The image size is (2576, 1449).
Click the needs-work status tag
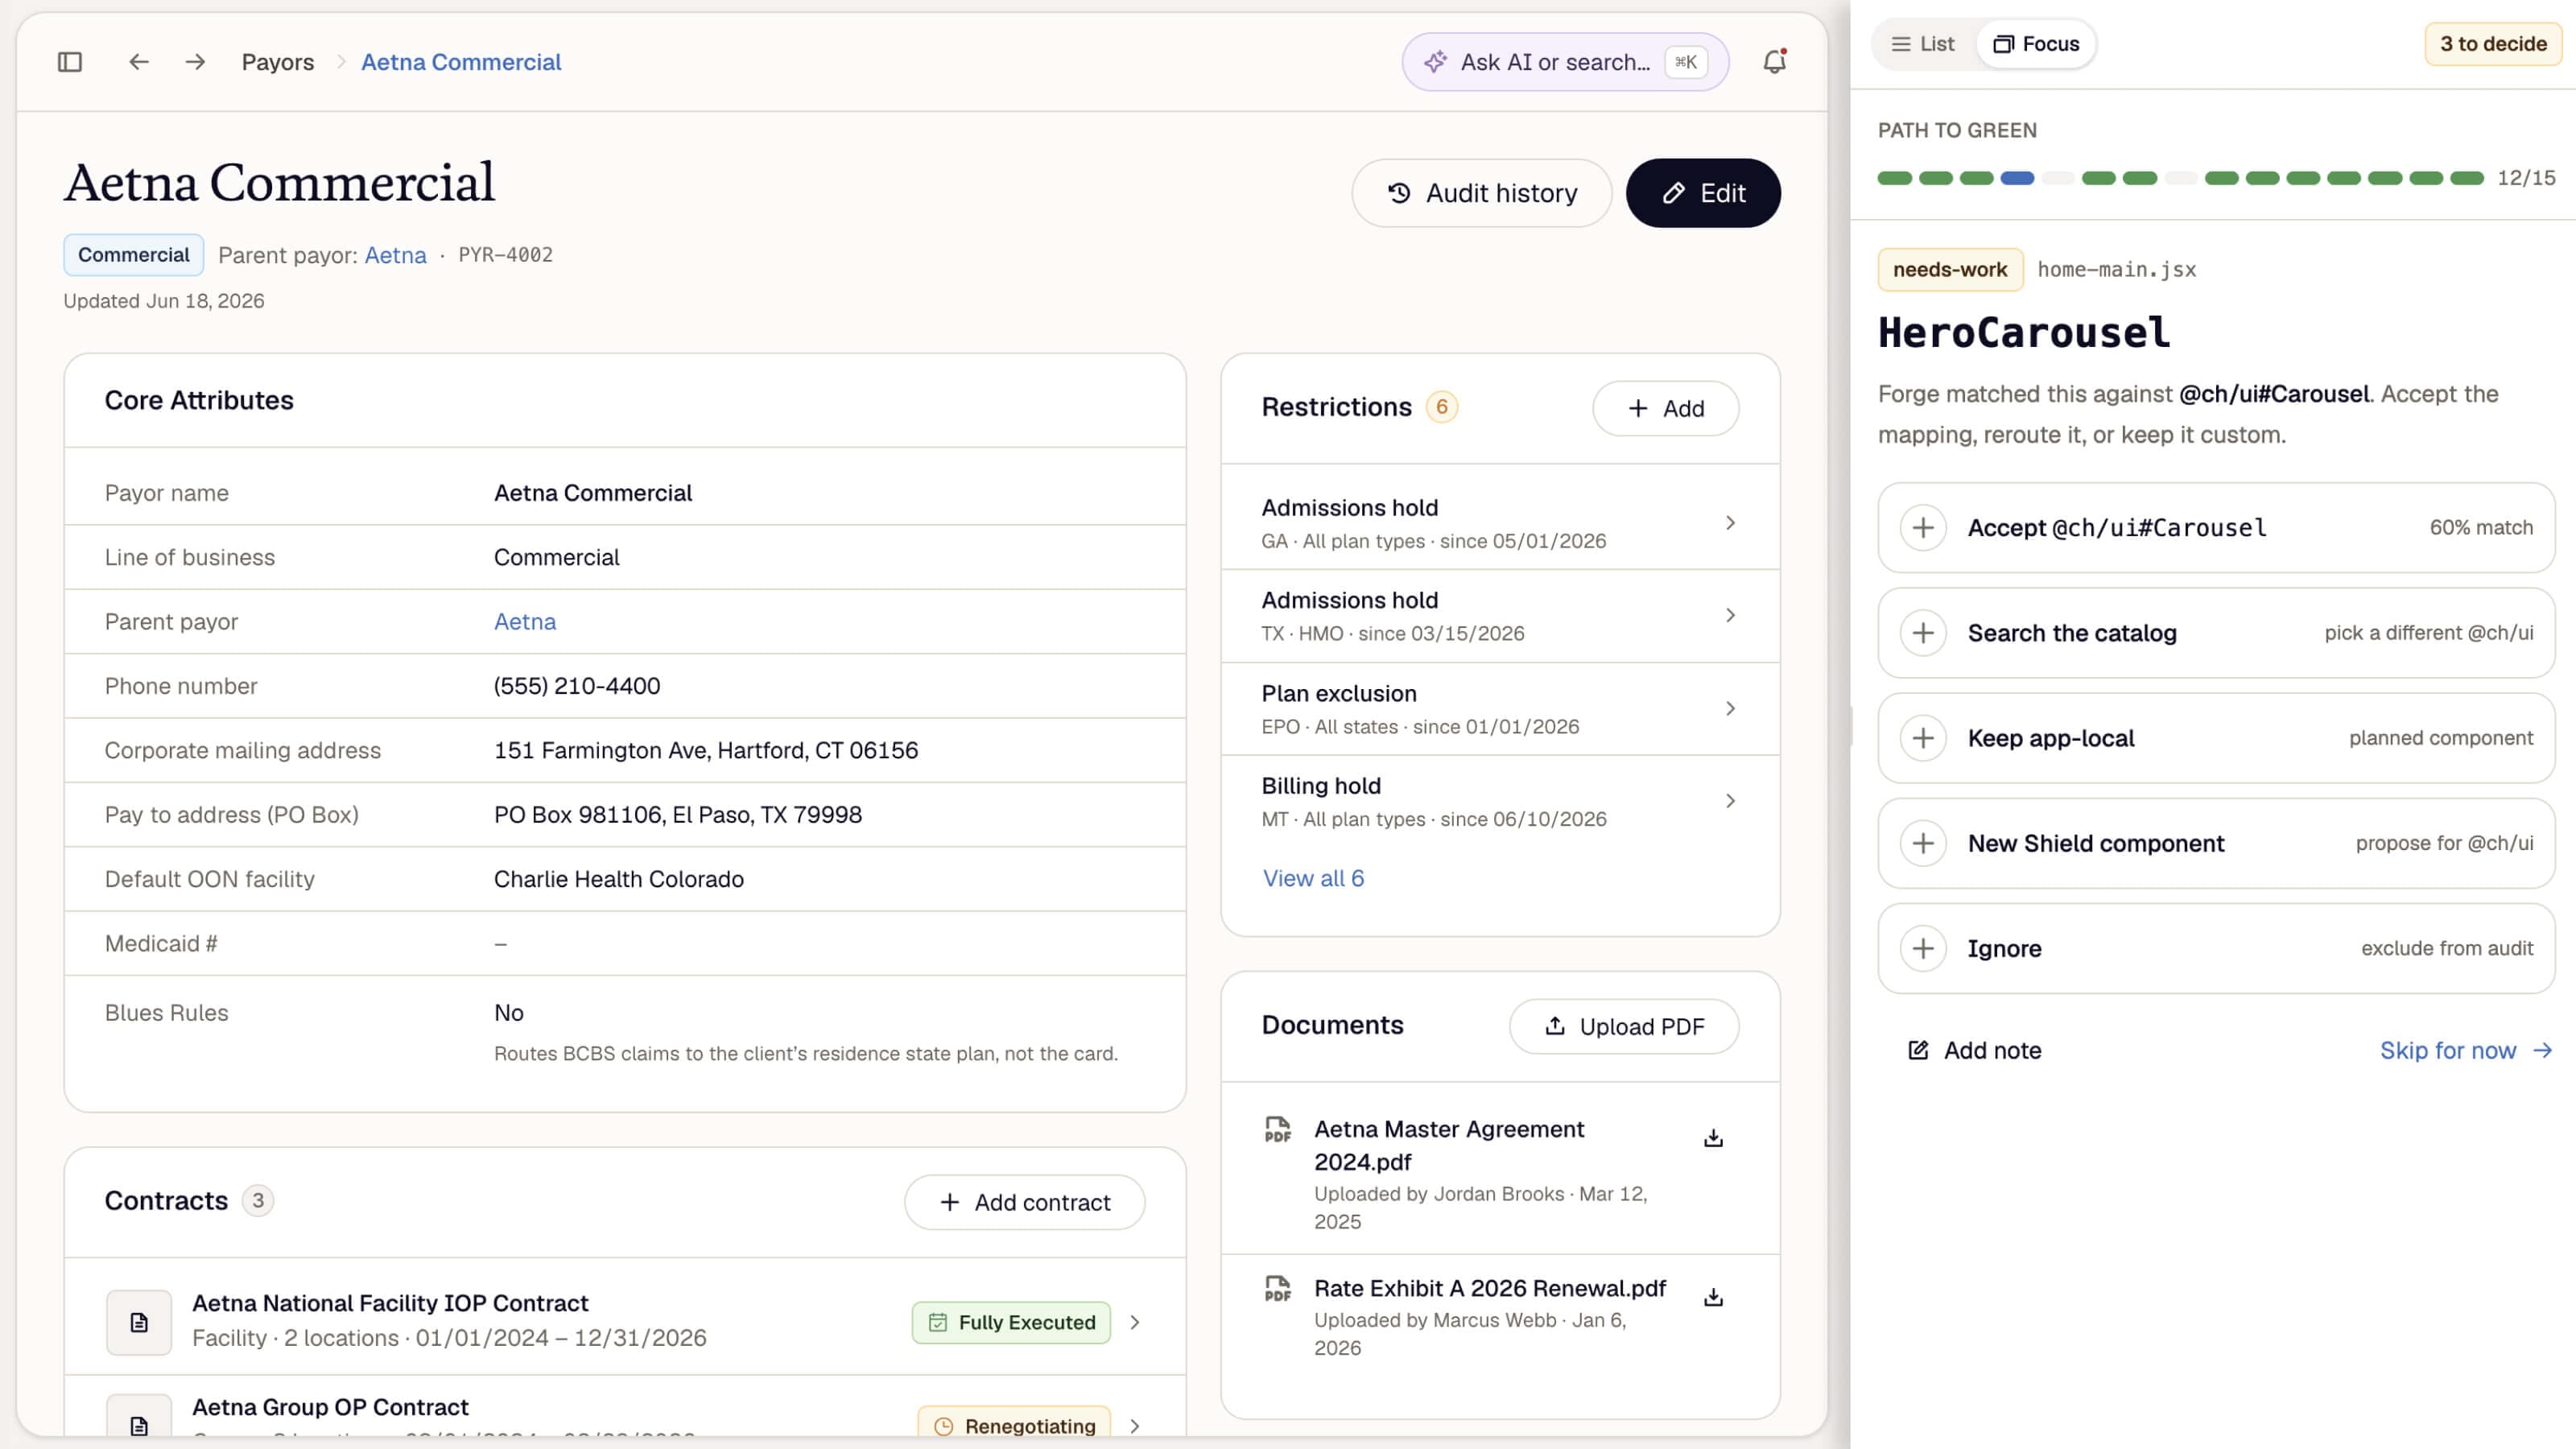[x=1950, y=270]
